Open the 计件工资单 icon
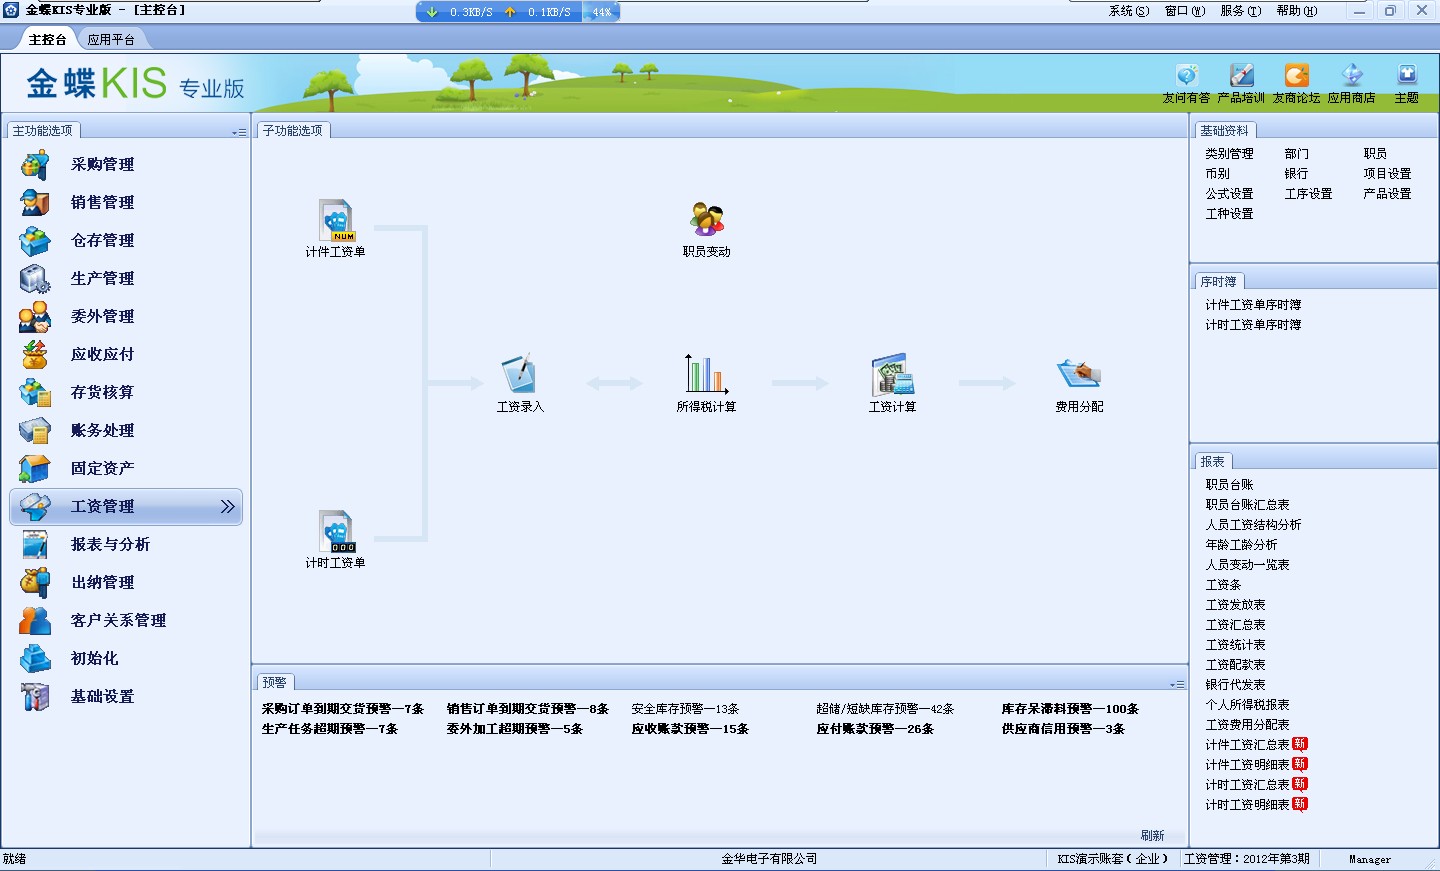 (337, 220)
